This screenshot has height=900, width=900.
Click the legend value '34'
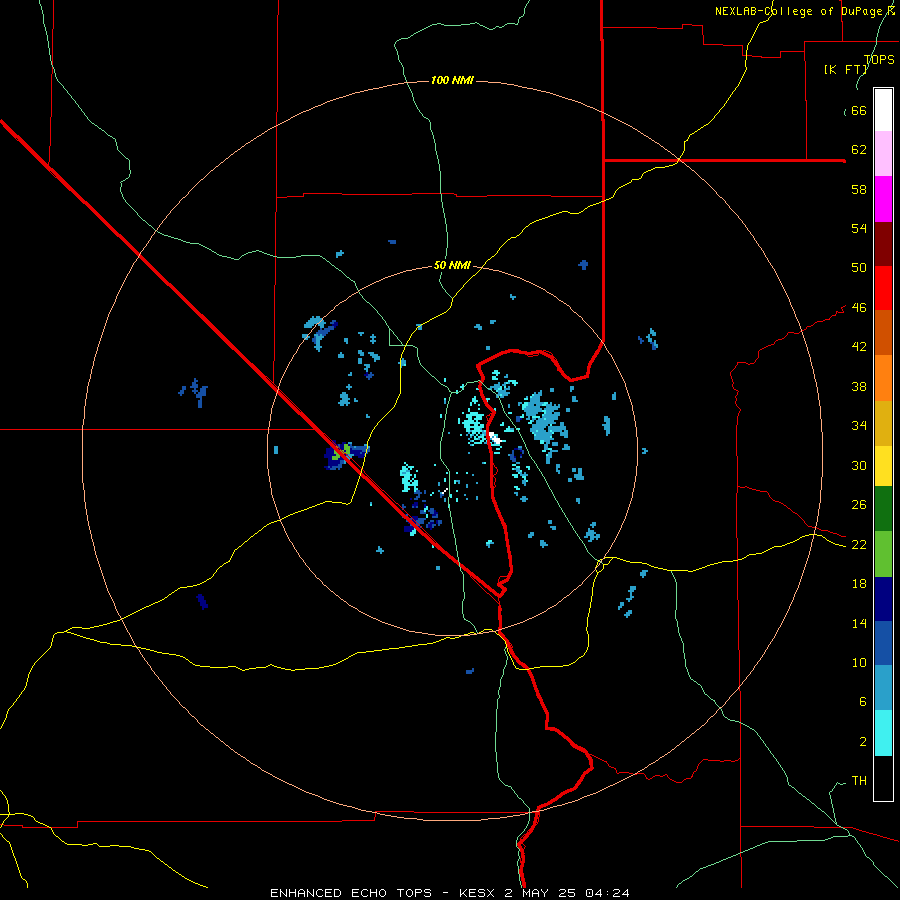859,425
